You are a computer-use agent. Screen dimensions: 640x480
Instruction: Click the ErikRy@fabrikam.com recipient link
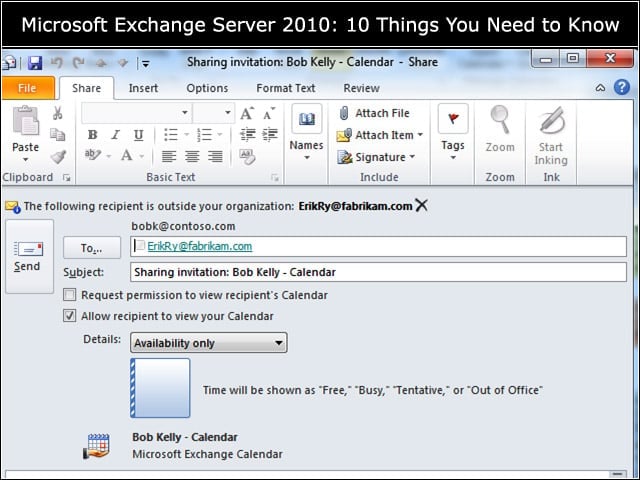(x=200, y=246)
